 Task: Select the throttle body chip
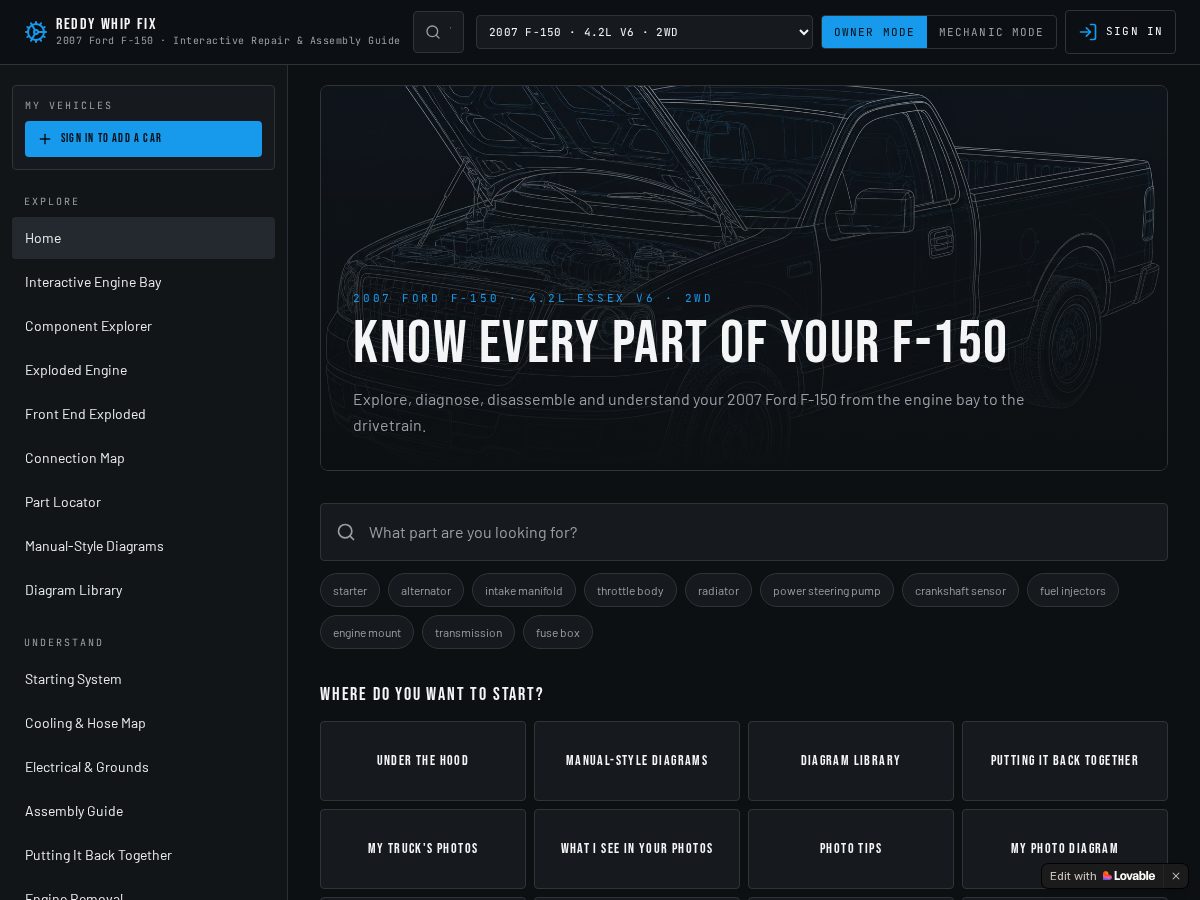click(630, 591)
